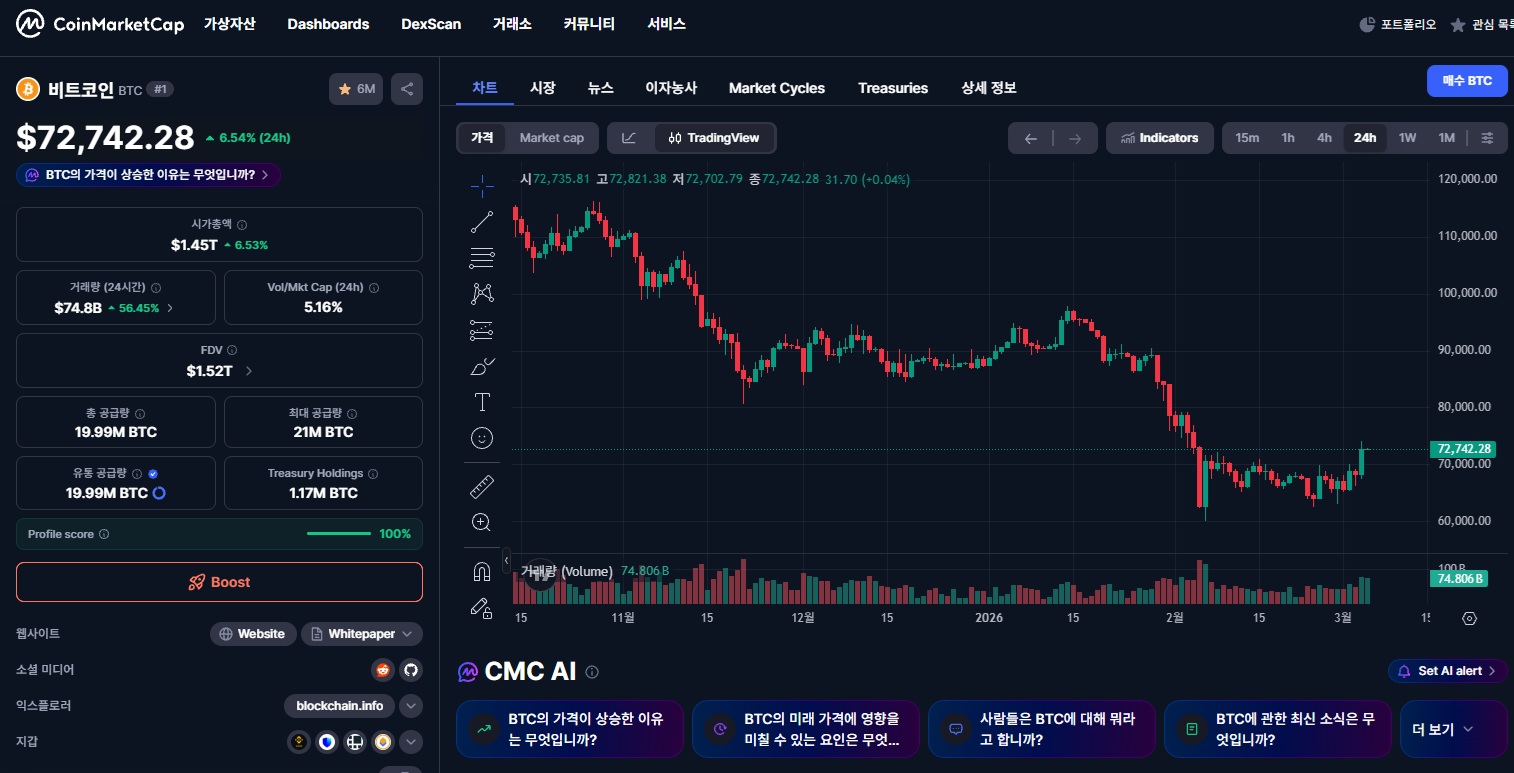Open the Website link
Viewport: 1514px width, 773px height.
[252, 634]
